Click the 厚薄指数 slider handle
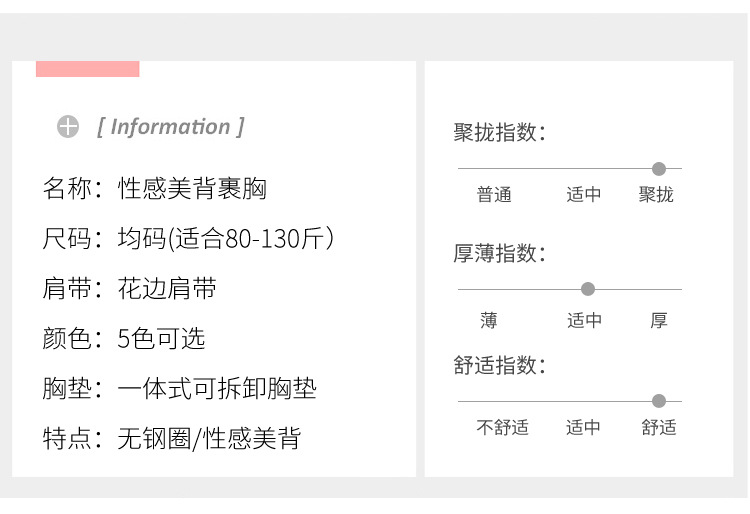 pyautogui.click(x=588, y=289)
